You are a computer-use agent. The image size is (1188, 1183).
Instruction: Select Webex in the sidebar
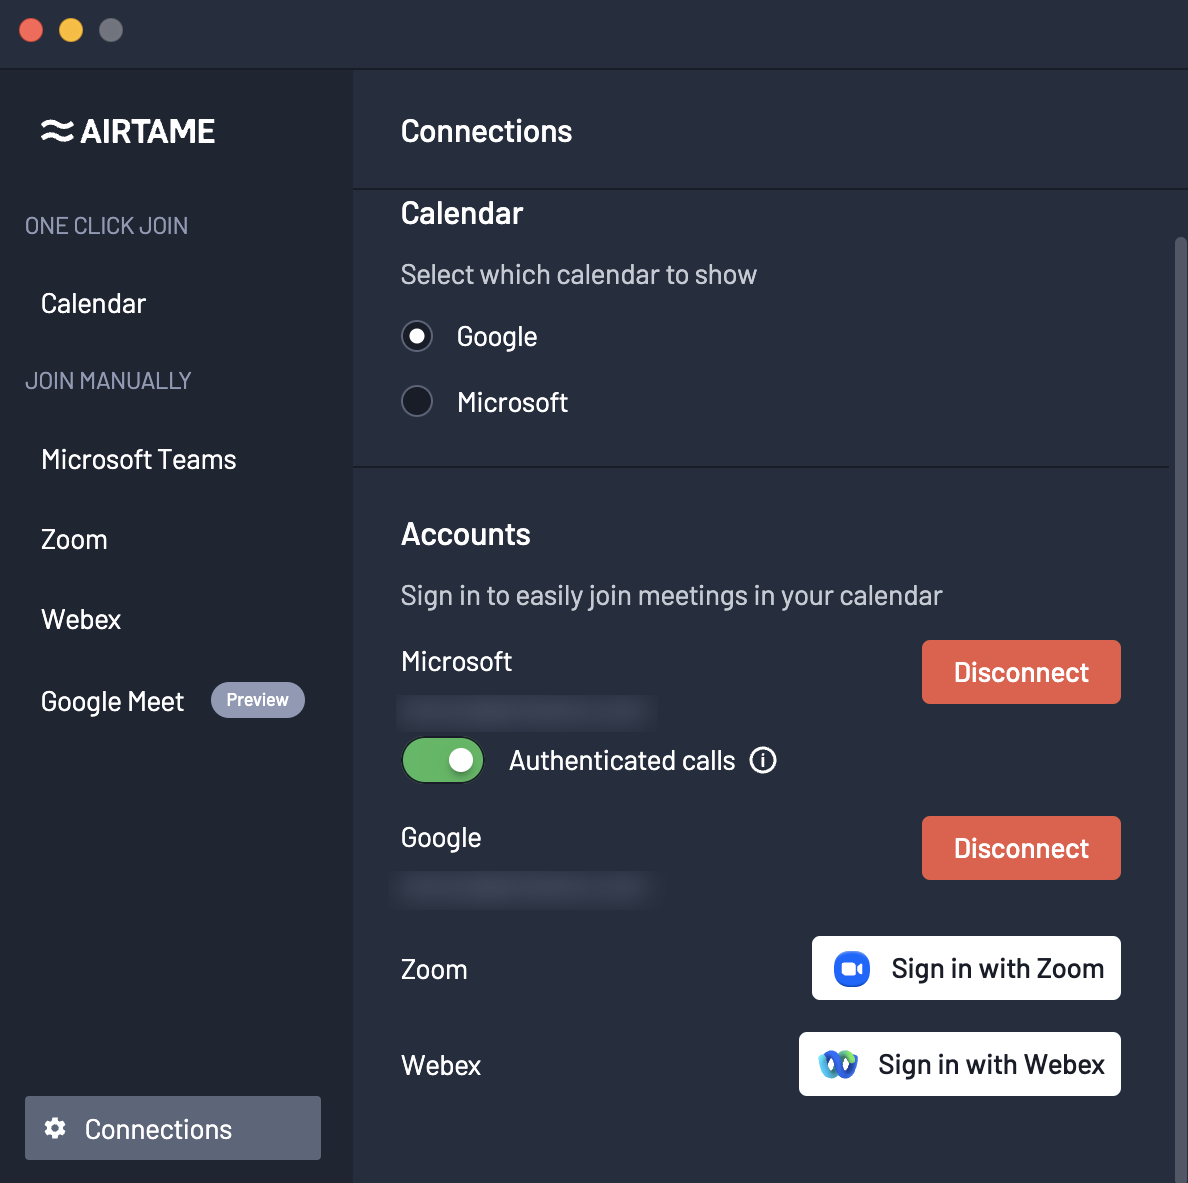(81, 619)
